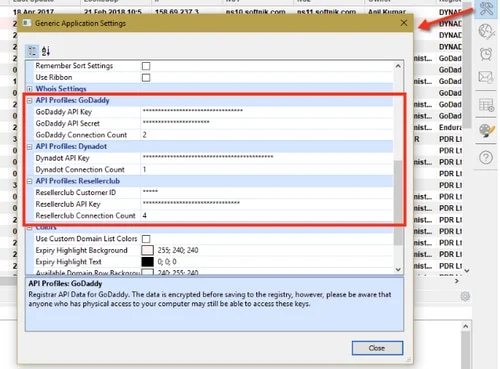Open the alarm clock sidebar icon
This screenshot has height=369, width=500.
click(x=486, y=54)
